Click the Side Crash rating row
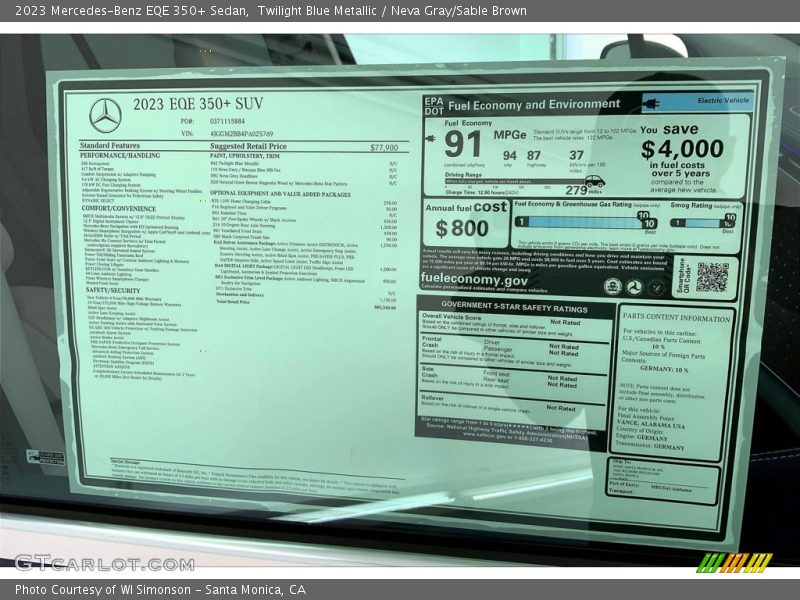This screenshot has width=800, height=600. [512, 380]
